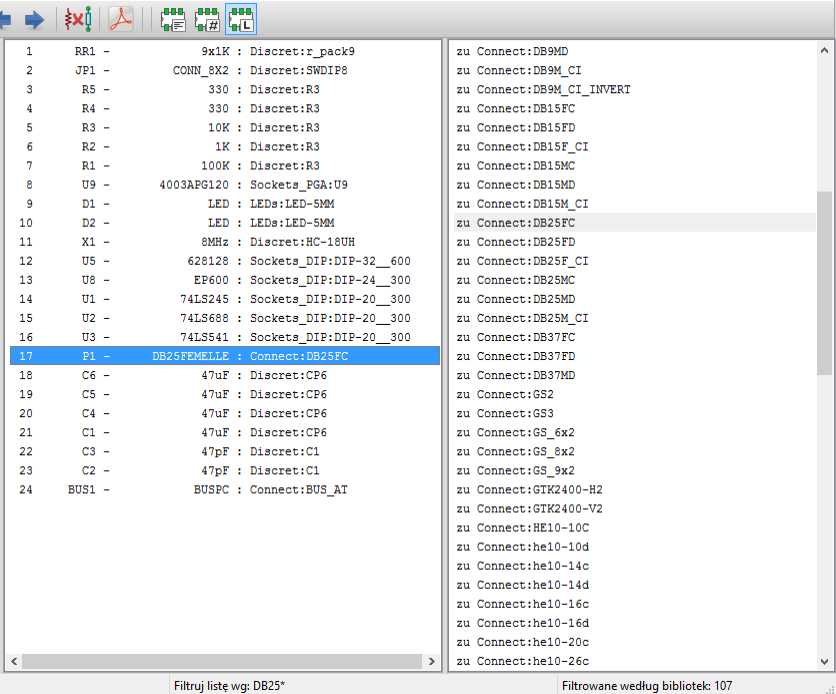Select component row U8 EP600

[225, 280]
